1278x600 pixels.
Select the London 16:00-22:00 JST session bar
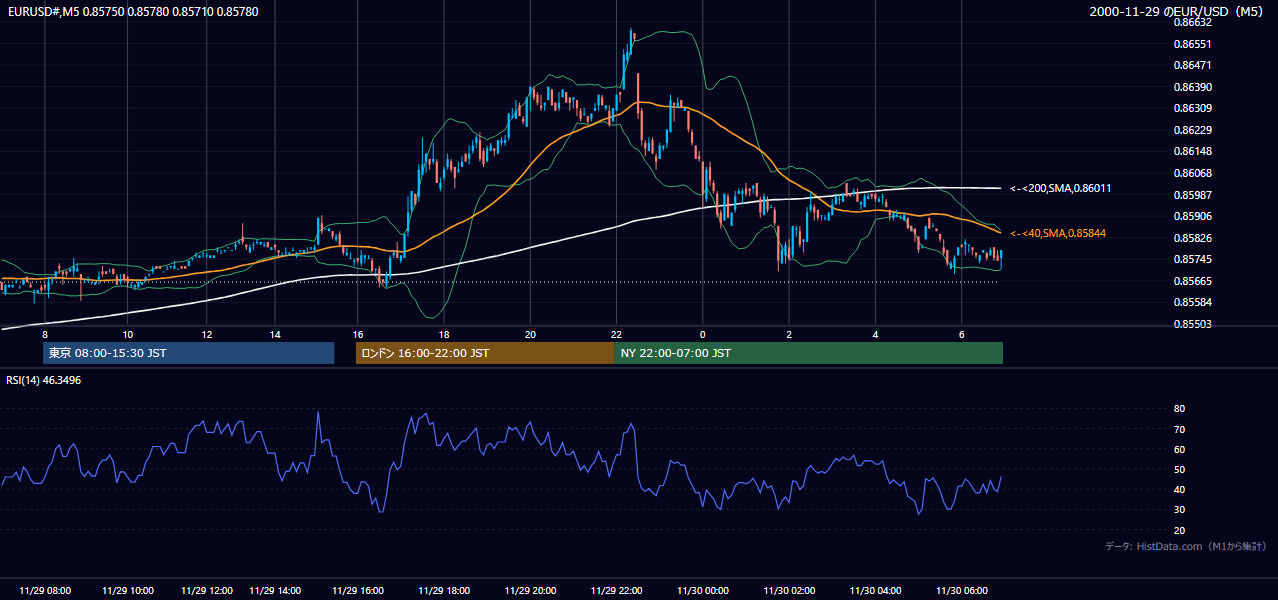[x=485, y=353]
